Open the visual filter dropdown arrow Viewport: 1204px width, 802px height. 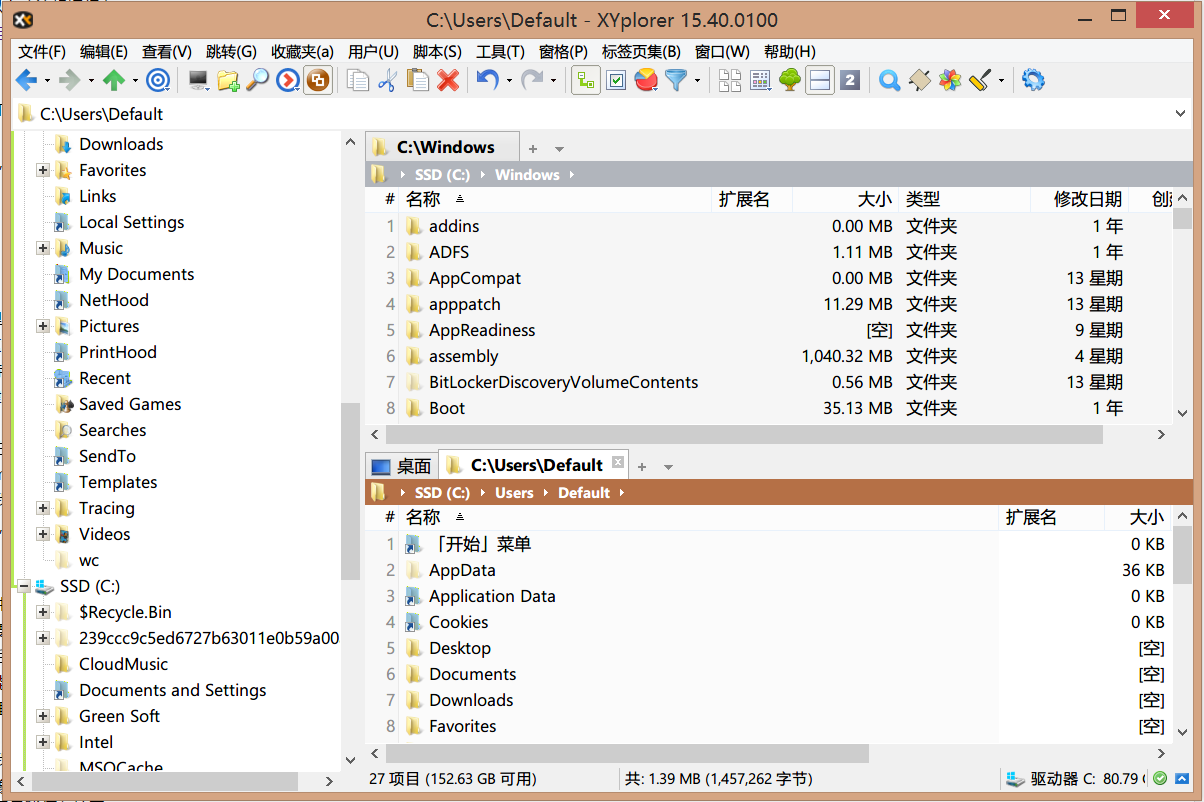(698, 81)
